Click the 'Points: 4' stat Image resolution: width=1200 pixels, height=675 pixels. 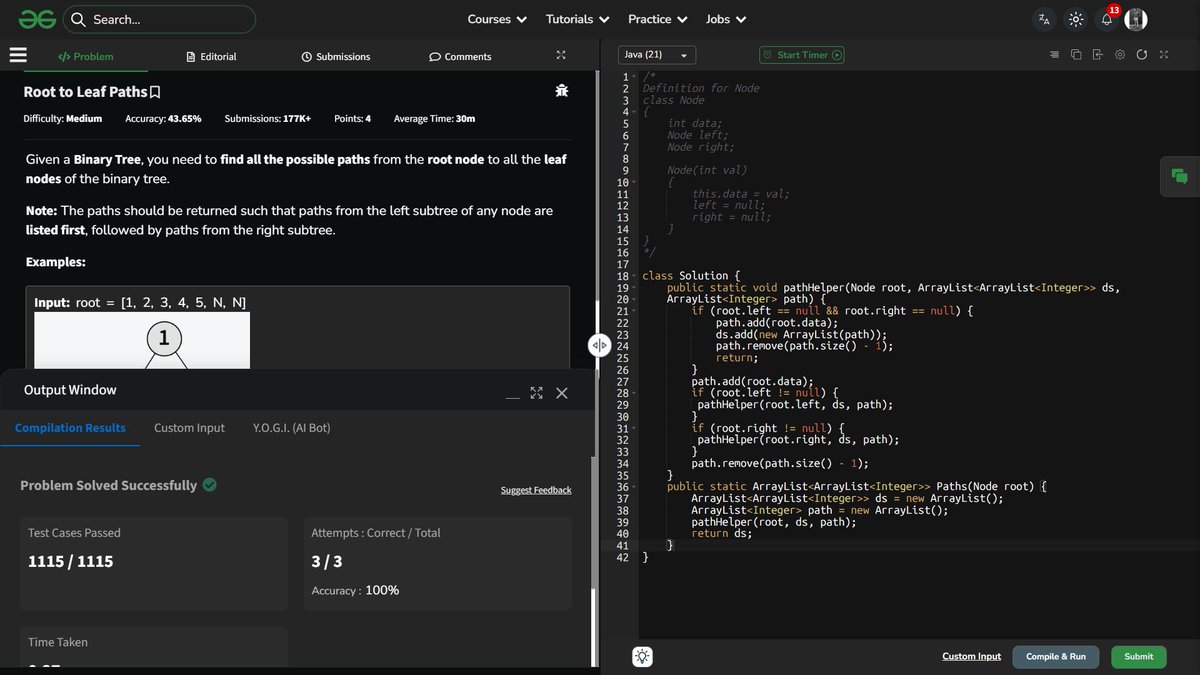[x=352, y=119]
